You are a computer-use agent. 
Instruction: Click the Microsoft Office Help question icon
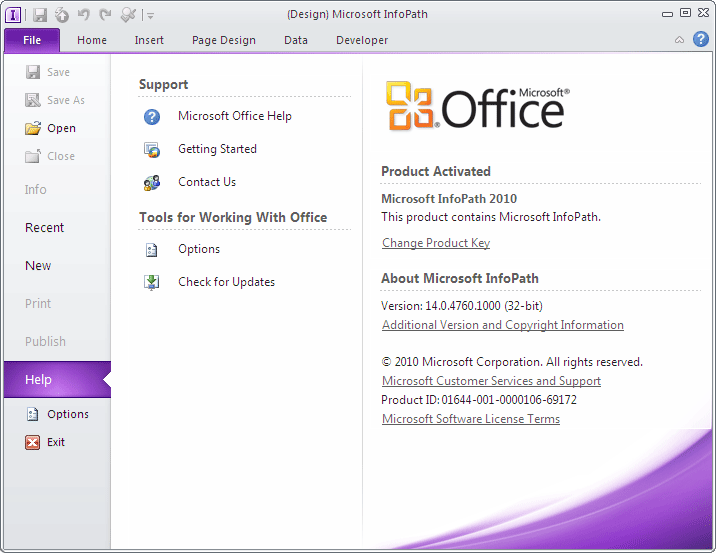152,116
